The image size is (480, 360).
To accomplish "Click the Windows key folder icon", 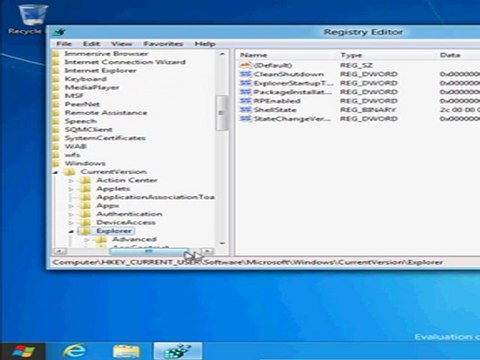I will pyautogui.click(x=56, y=163).
